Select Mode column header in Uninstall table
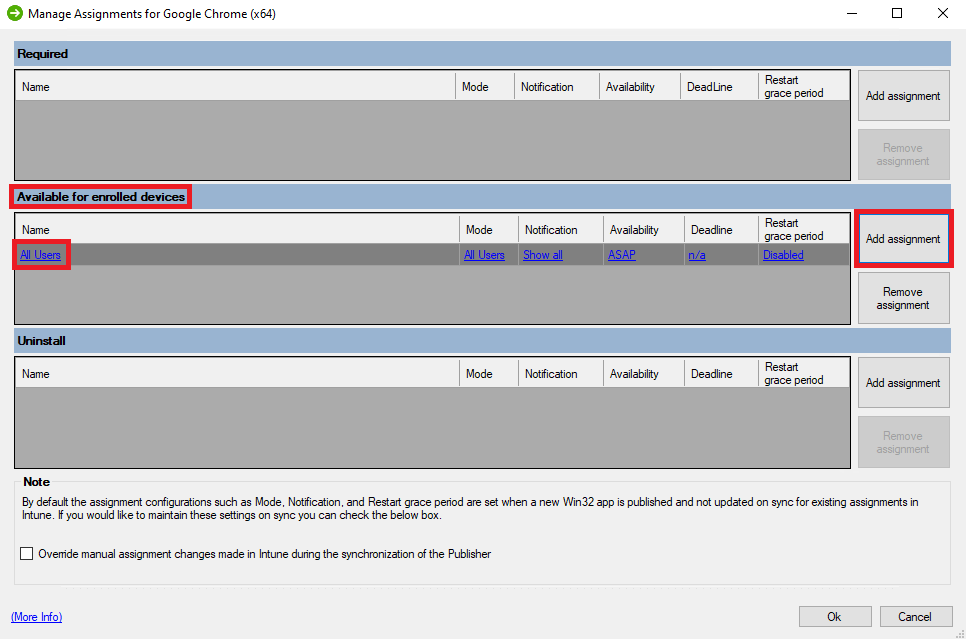 [x=489, y=373]
